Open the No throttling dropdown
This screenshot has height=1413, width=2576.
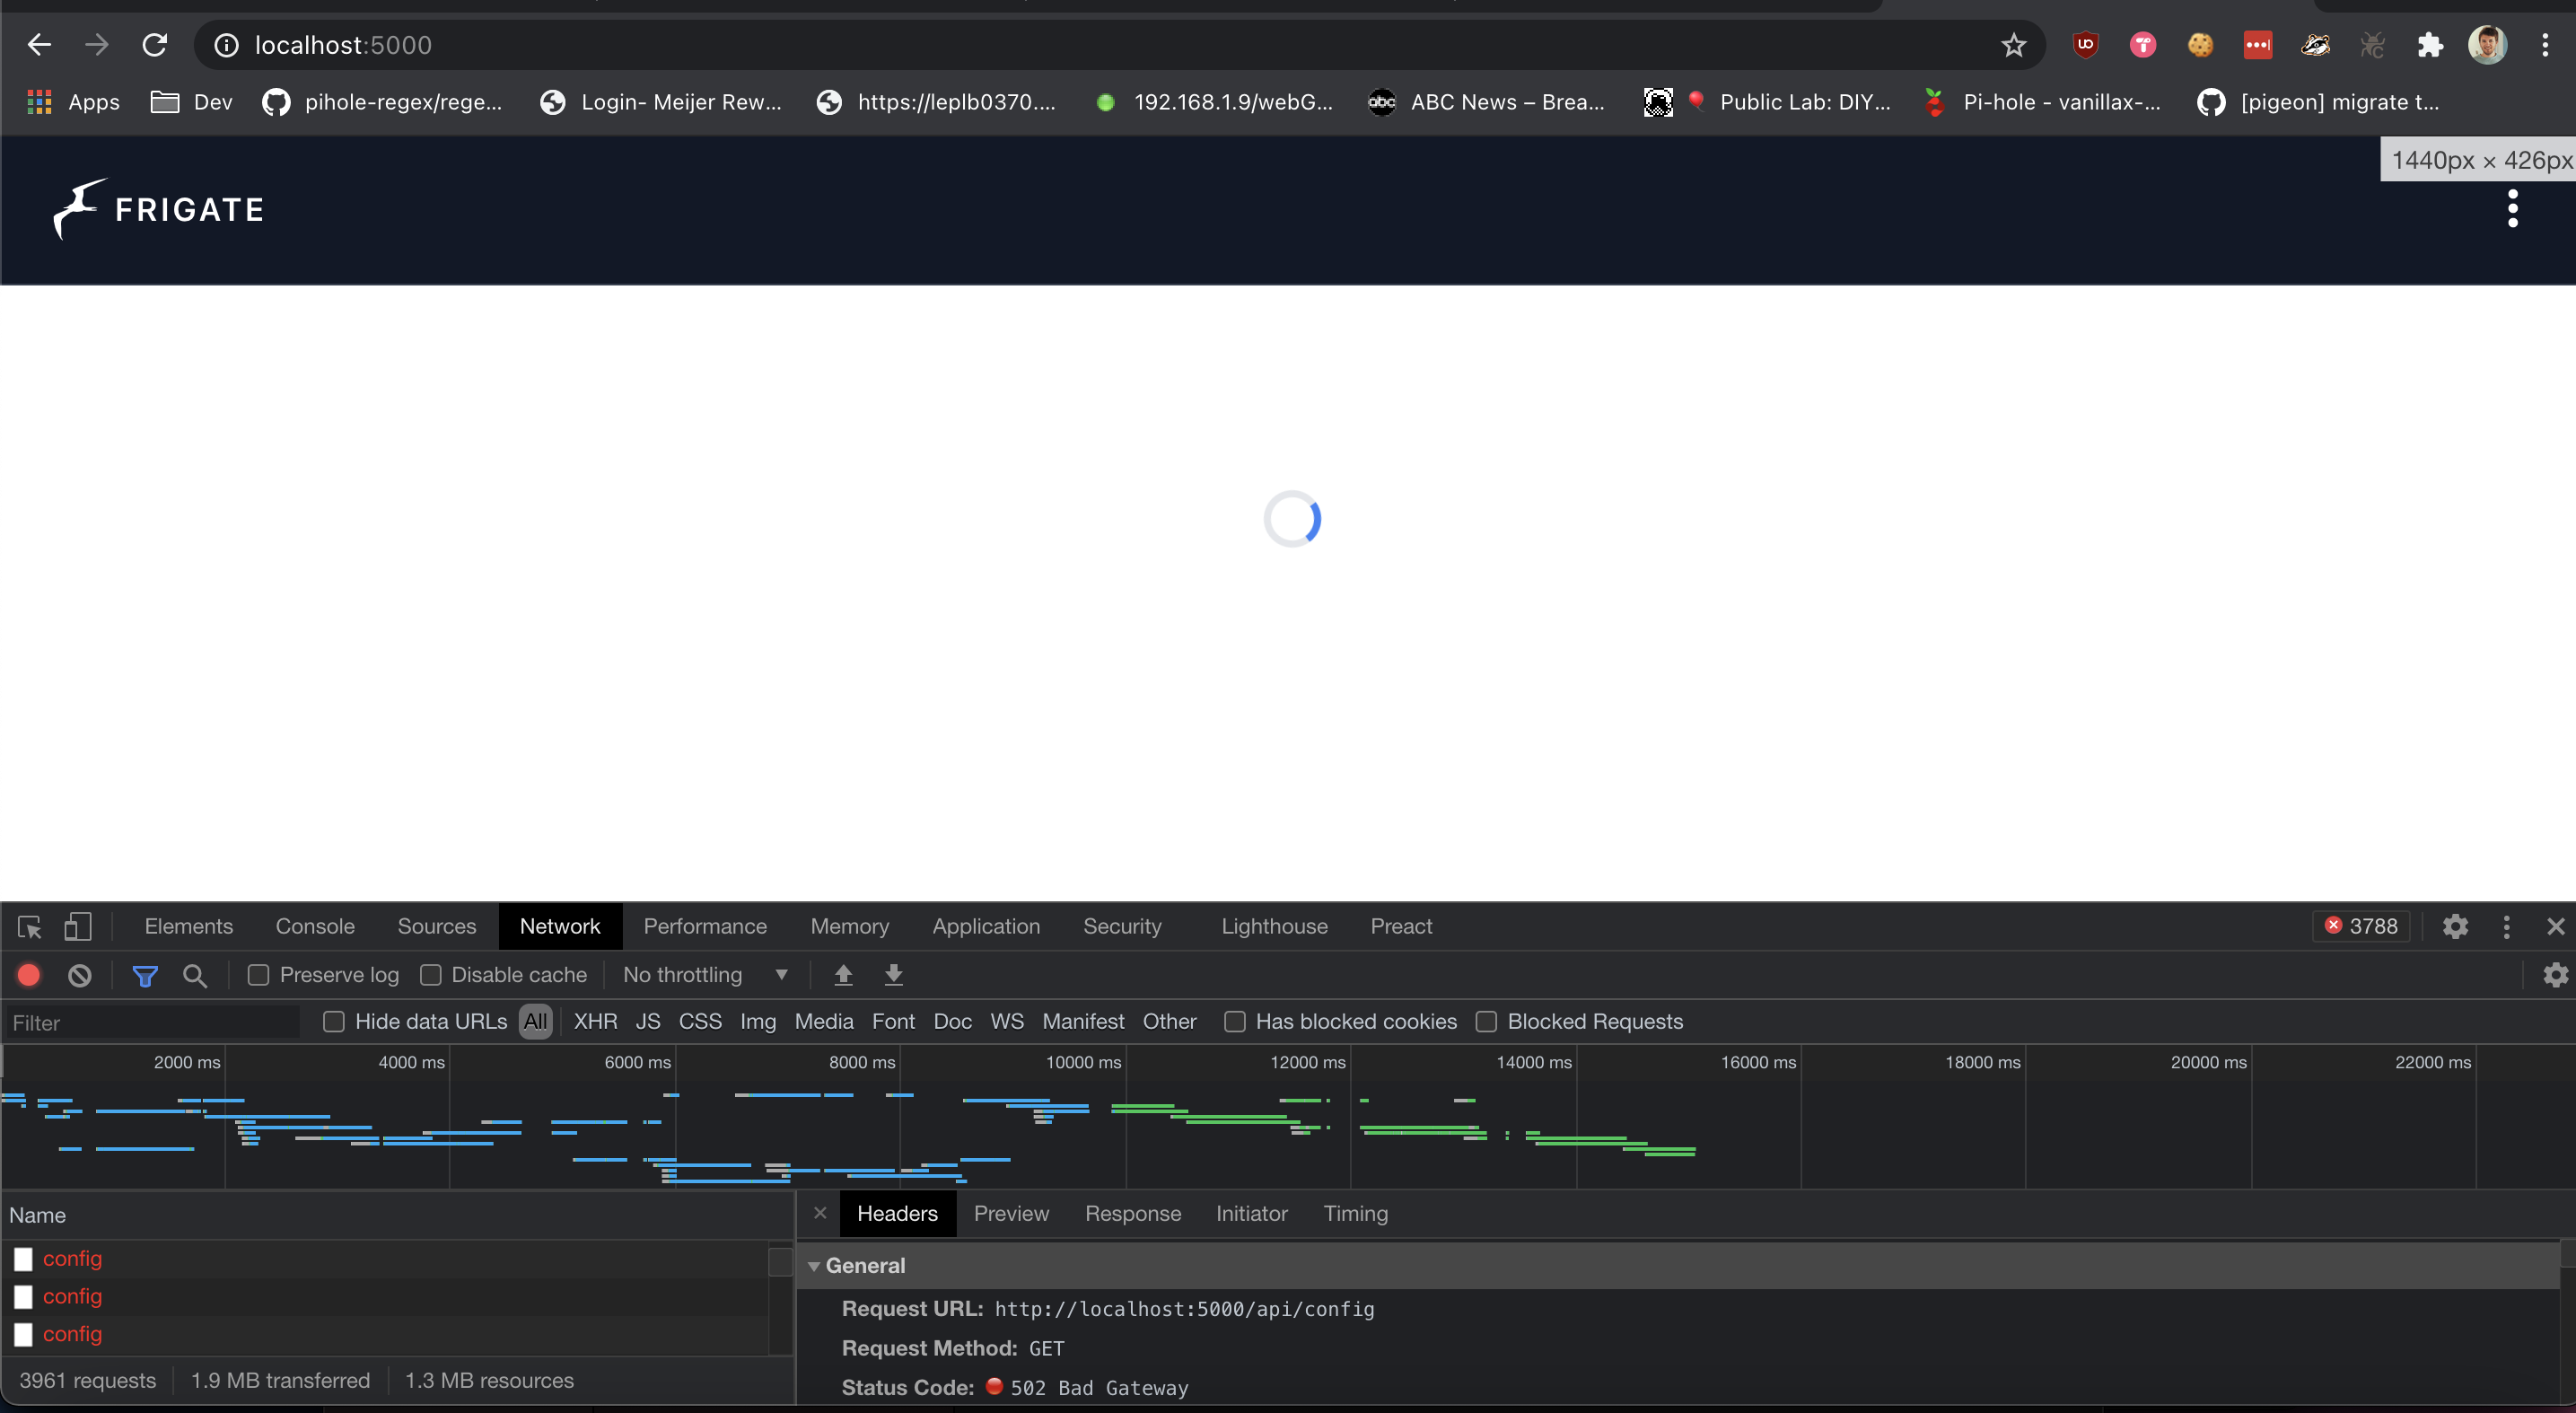coord(706,975)
